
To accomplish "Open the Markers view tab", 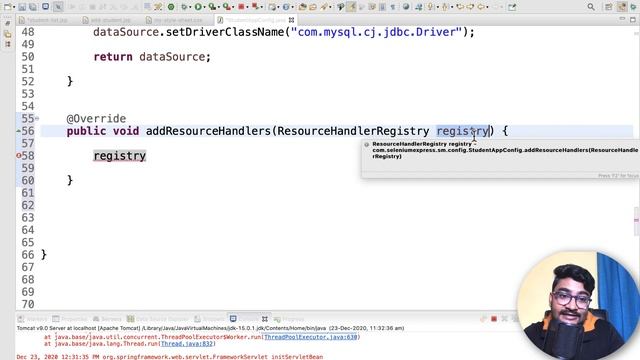I will pyautogui.click(x=33, y=319).
